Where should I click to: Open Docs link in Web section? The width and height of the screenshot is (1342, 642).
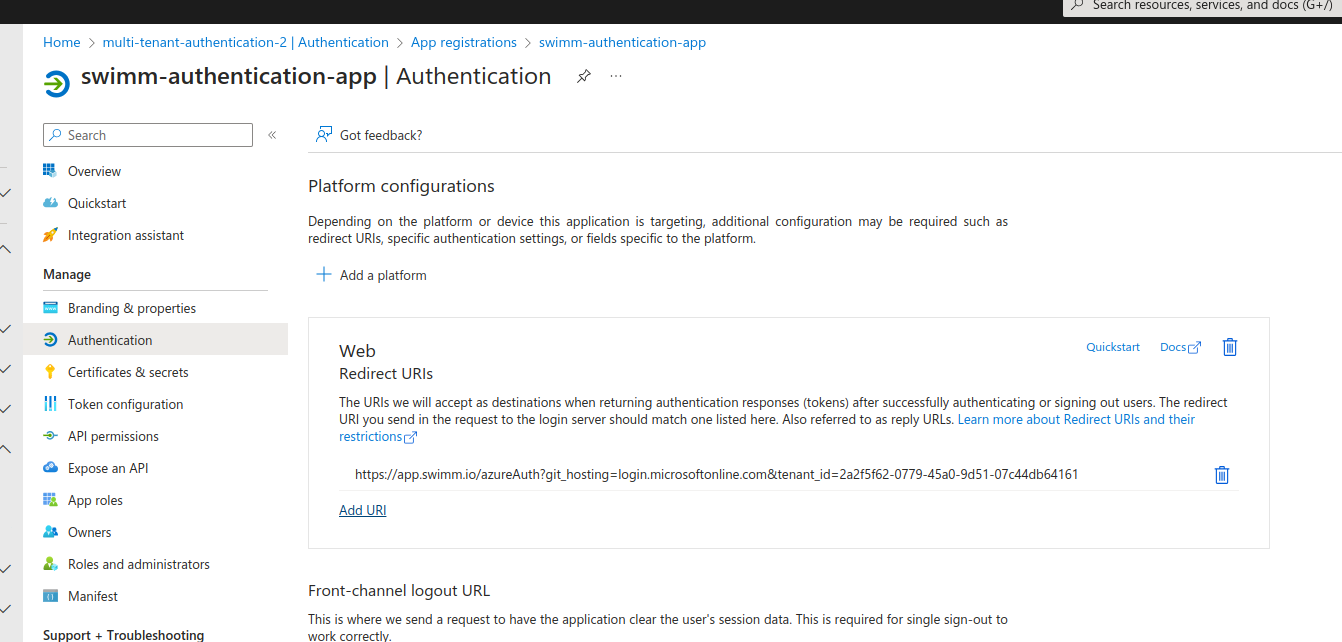tap(1180, 347)
